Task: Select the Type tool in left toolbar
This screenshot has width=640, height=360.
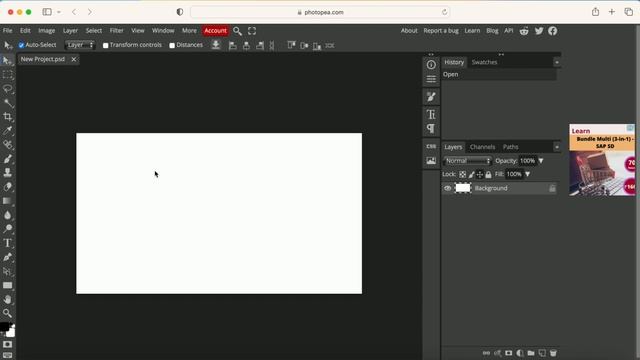Action: [x=7, y=243]
